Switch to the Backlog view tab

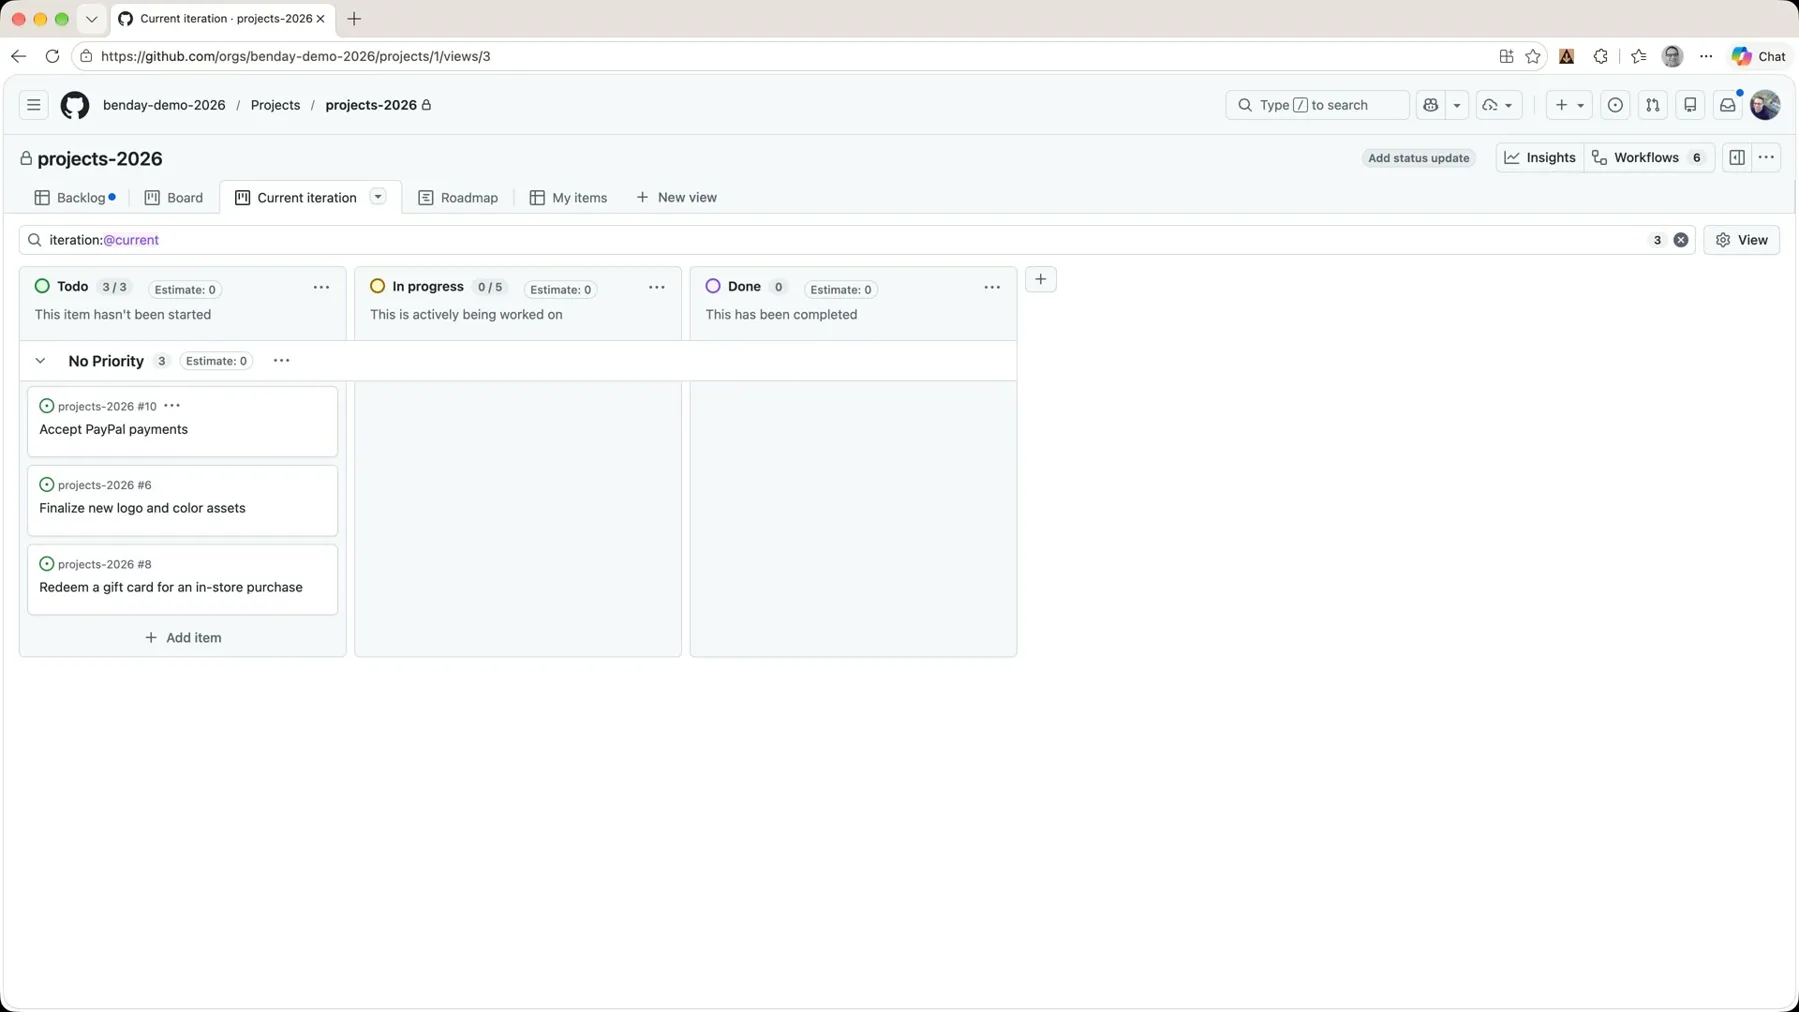[x=75, y=198]
